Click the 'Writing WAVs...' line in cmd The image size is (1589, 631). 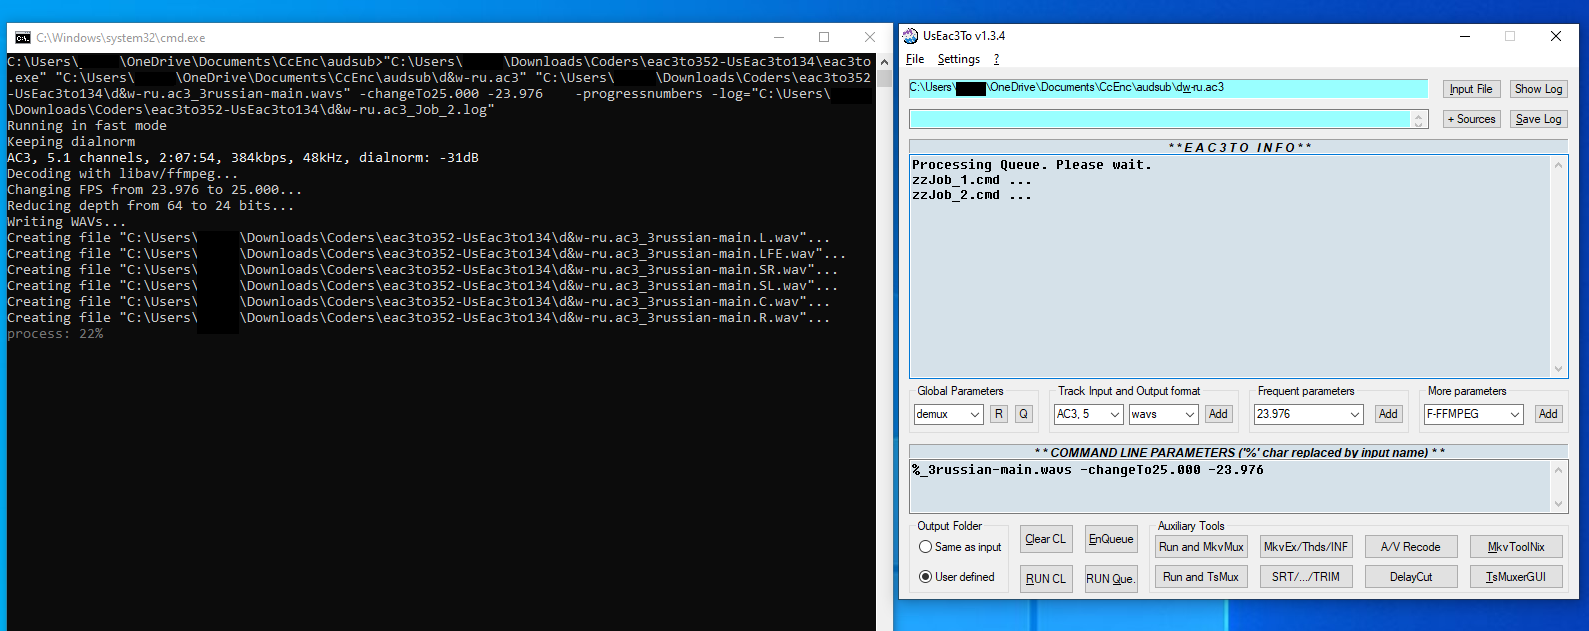tap(67, 222)
